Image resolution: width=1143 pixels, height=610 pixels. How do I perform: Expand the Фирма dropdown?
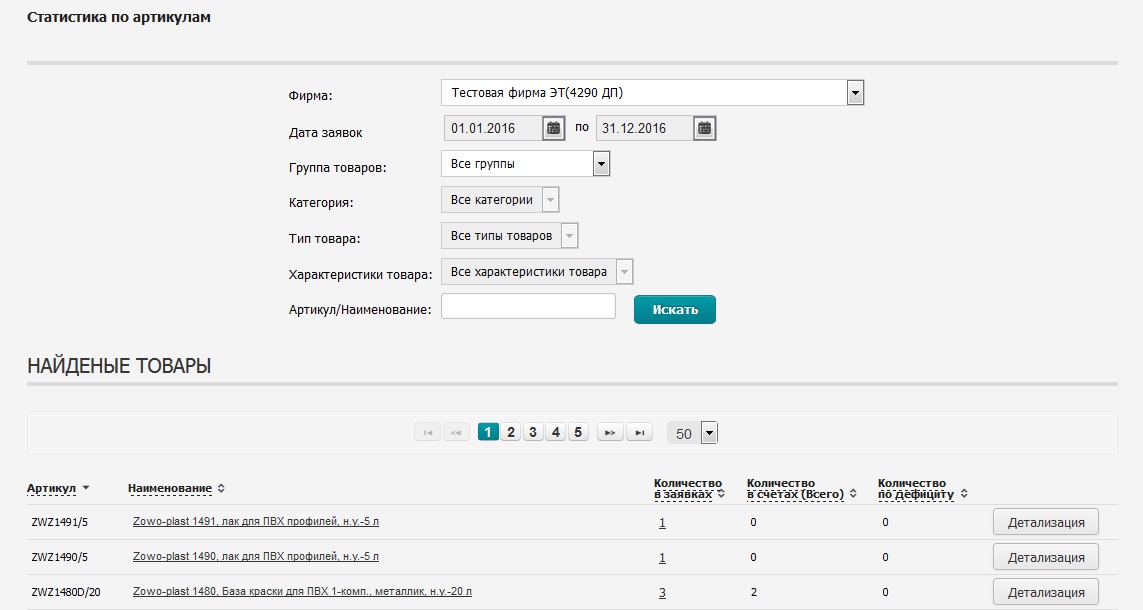[x=855, y=93]
